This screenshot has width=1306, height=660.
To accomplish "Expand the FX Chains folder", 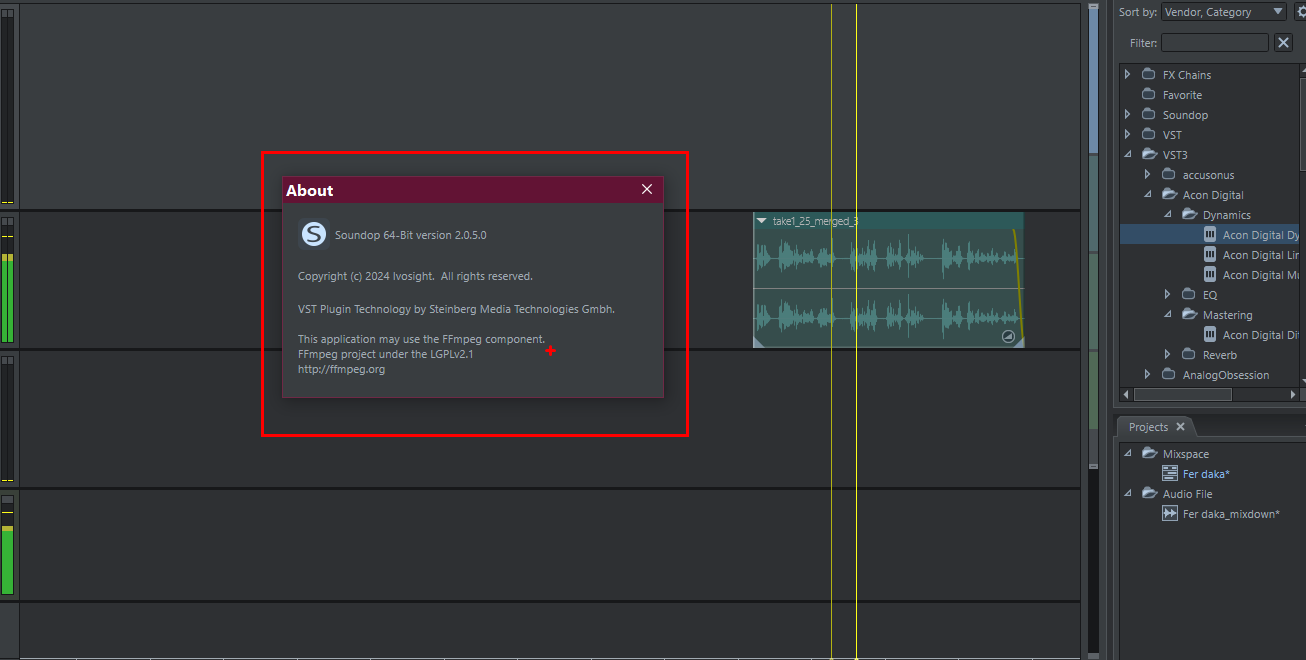I will 1128,75.
